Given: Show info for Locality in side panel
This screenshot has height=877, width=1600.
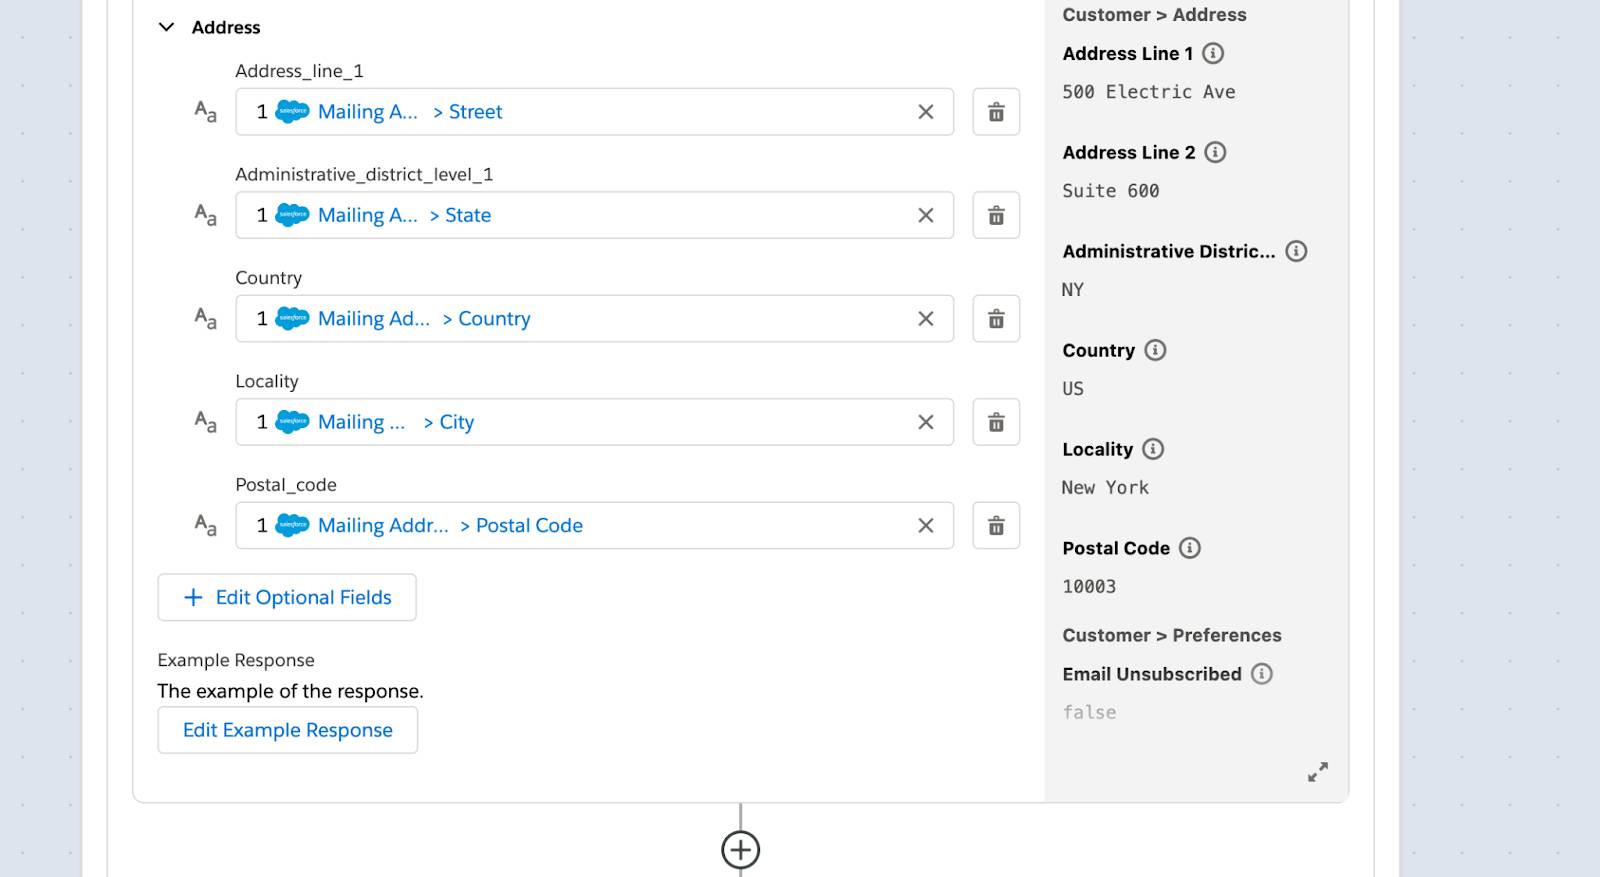Looking at the screenshot, I should [x=1153, y=449].
